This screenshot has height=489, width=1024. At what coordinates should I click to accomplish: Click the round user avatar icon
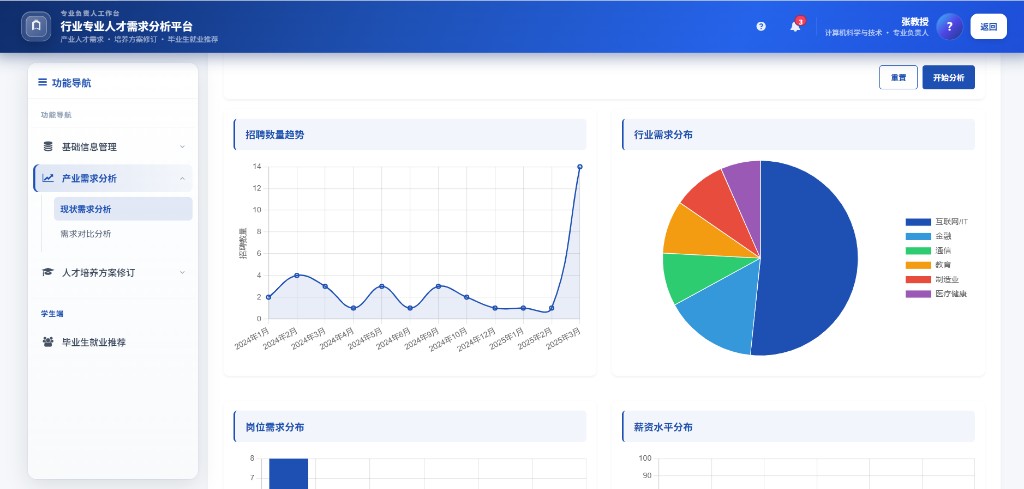950,27
